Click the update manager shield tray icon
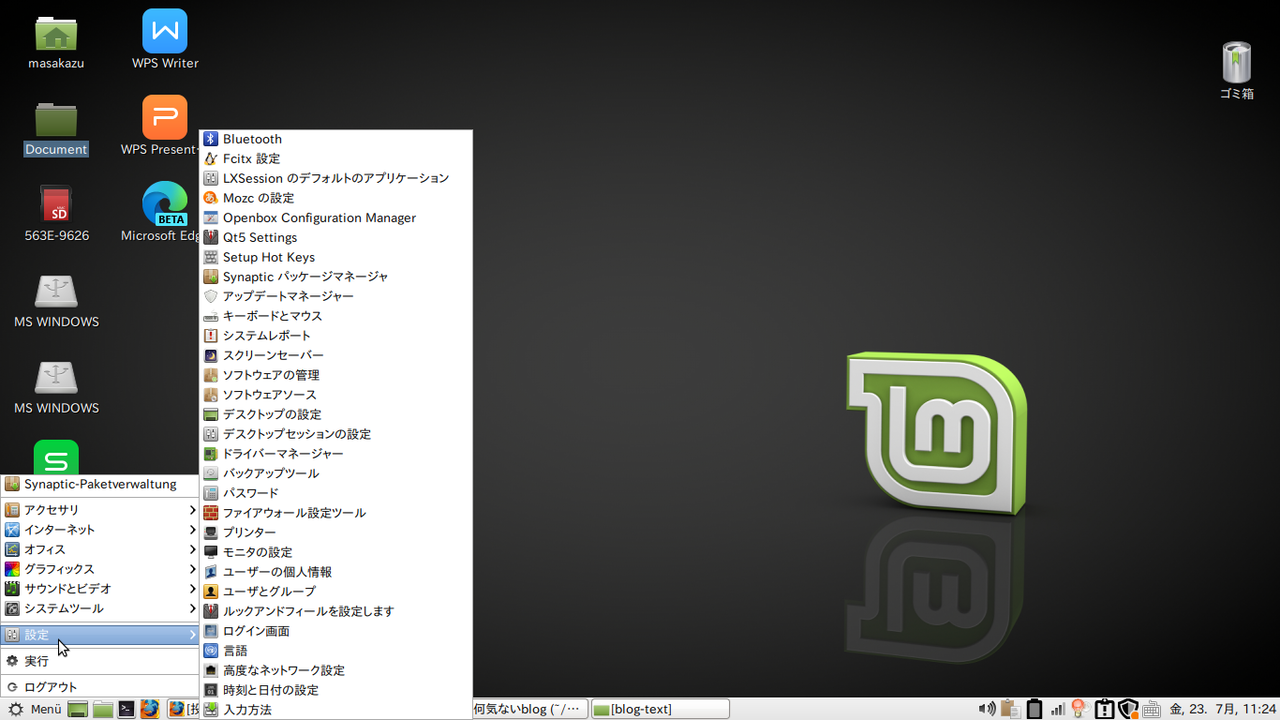The image size is (1280, 720). coord(1128,709)
